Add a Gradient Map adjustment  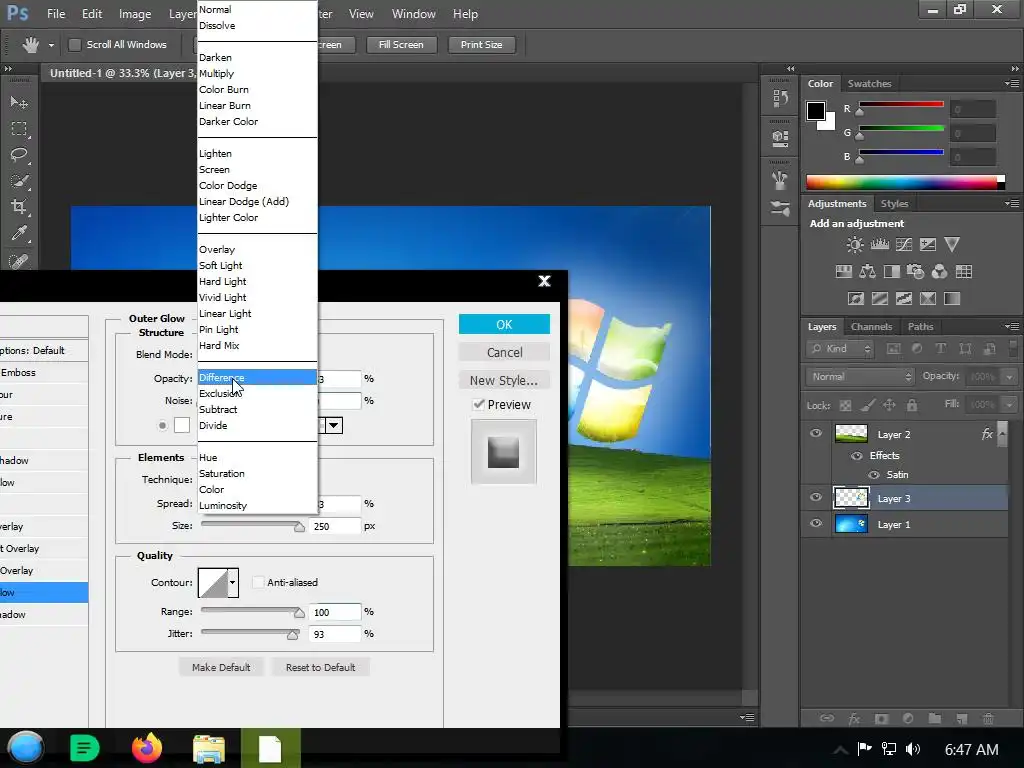952,299
